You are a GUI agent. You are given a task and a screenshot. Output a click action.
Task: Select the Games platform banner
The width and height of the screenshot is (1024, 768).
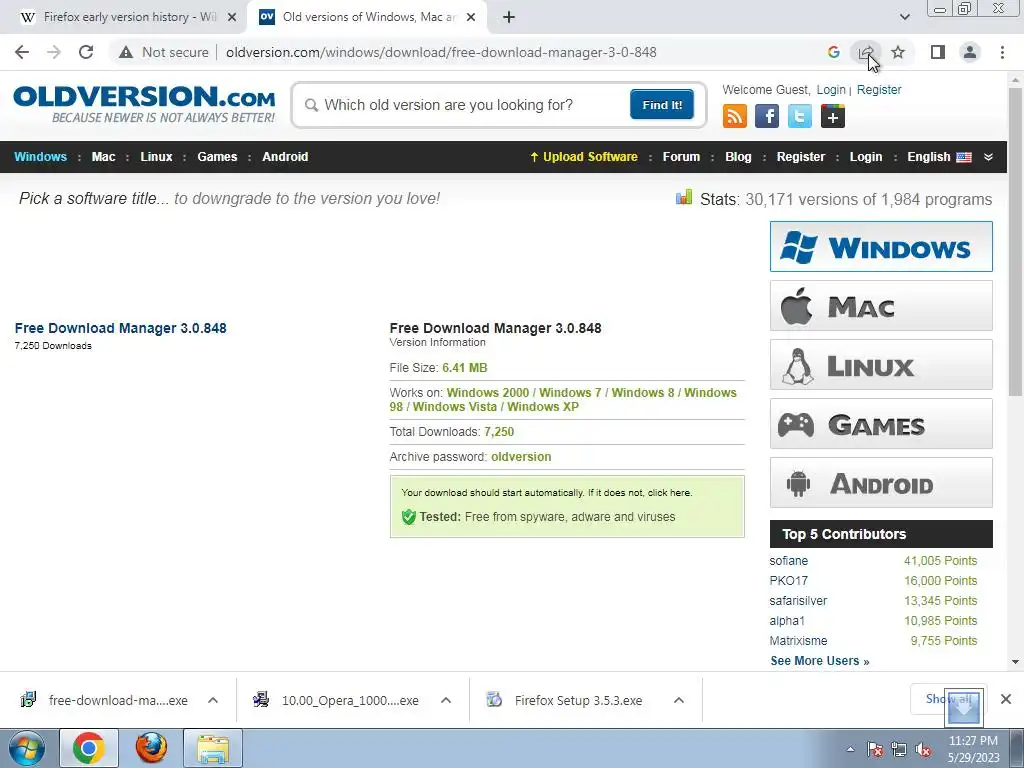(881, 424)
